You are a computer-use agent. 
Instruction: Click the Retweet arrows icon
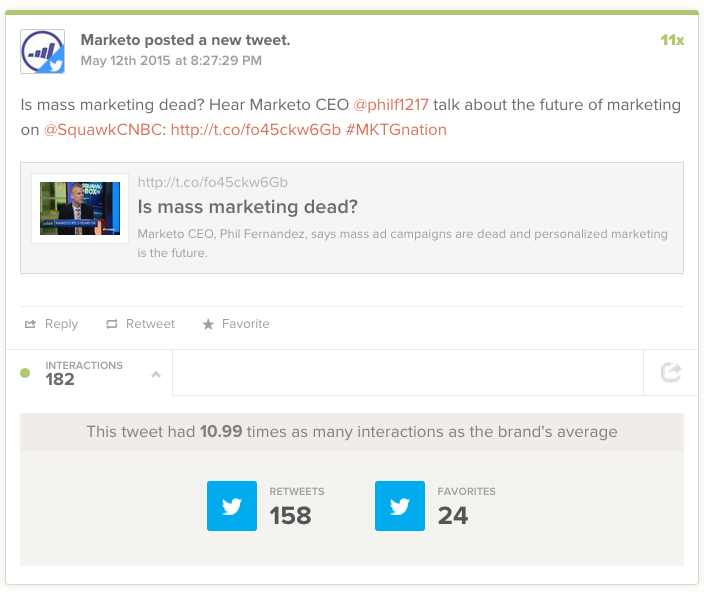click(x=112, y=324)
